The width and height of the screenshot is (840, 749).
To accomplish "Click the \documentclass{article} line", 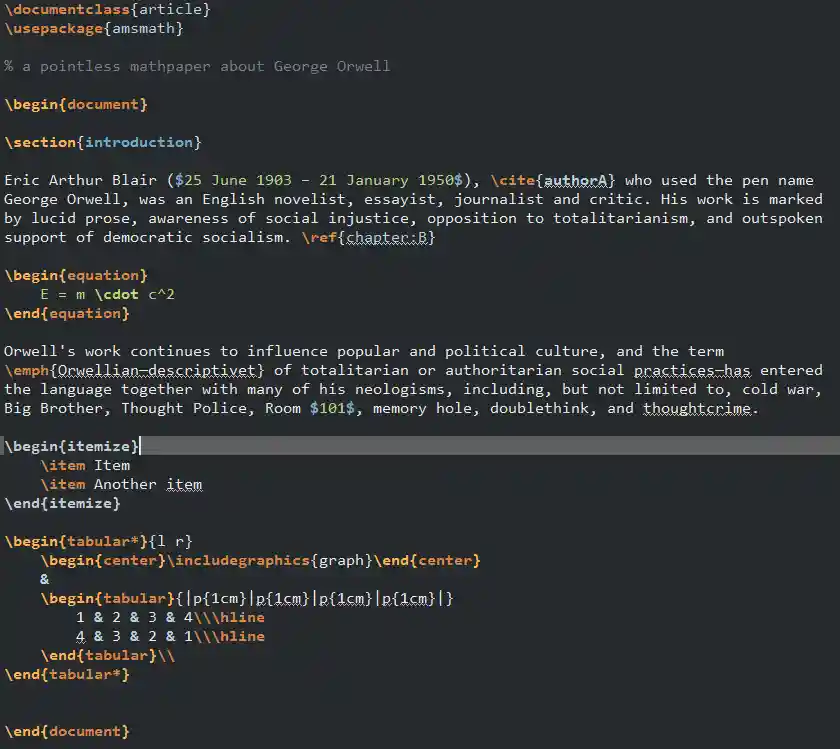I will 107,9.
